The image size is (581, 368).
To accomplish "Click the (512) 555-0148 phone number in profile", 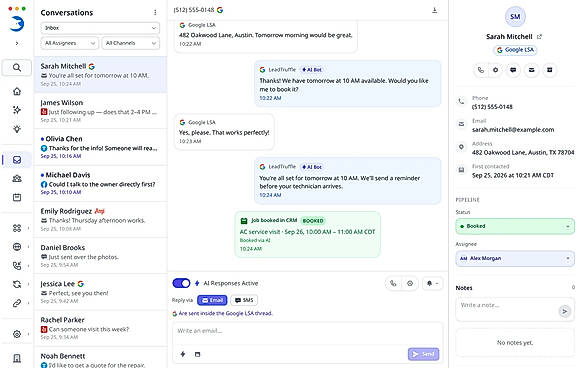I will coord(492,107).
